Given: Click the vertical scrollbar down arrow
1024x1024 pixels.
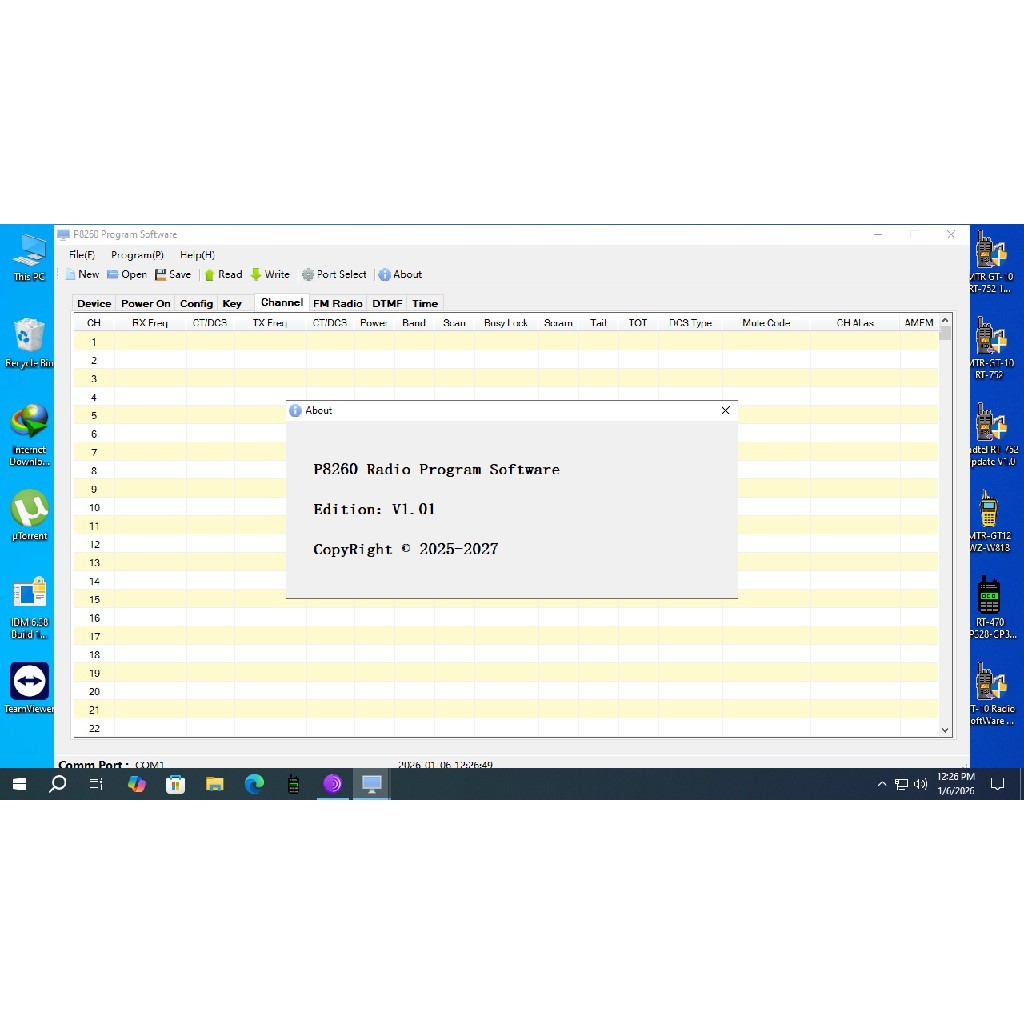Looking at the screenshot, I should point(943,729).
